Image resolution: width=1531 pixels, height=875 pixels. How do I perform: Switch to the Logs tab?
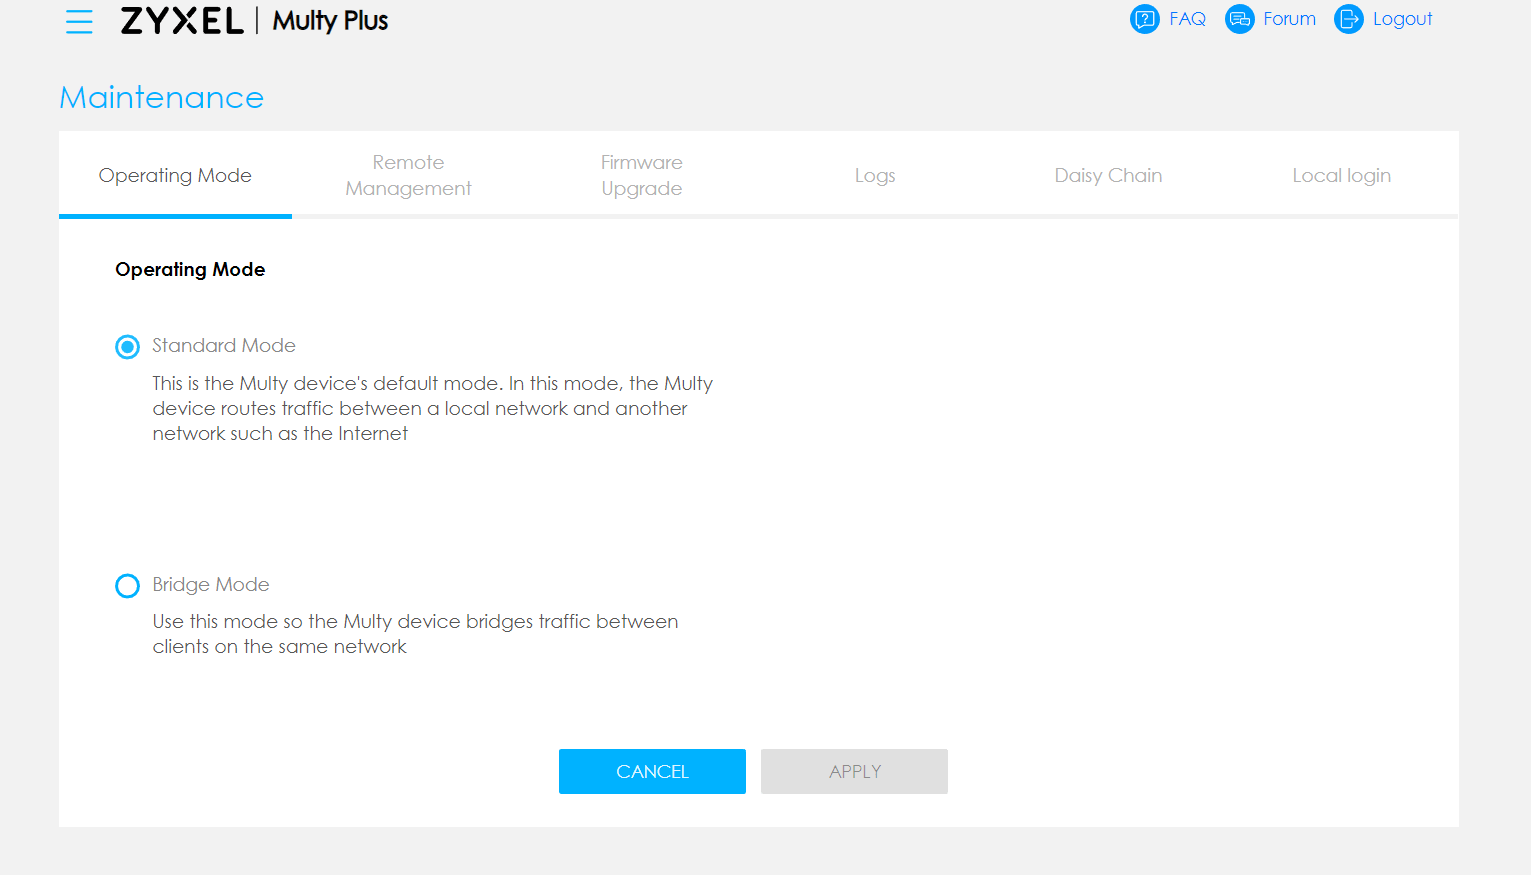(875, 176)
